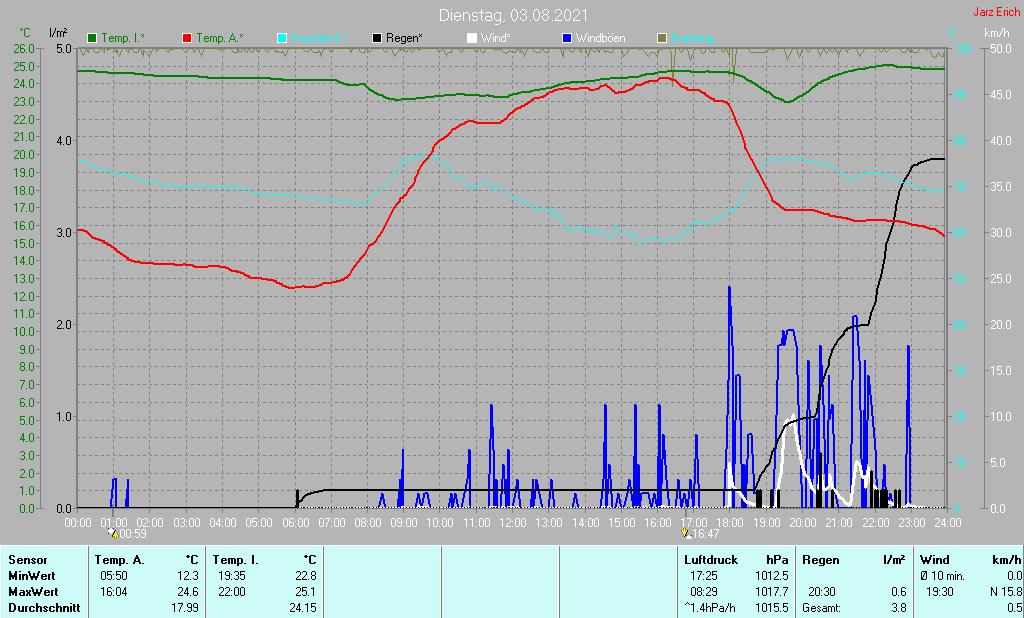This screenshot has height=618, width=1024.
Task: Click the blue Windböen legend square
Action: point(567,38)
